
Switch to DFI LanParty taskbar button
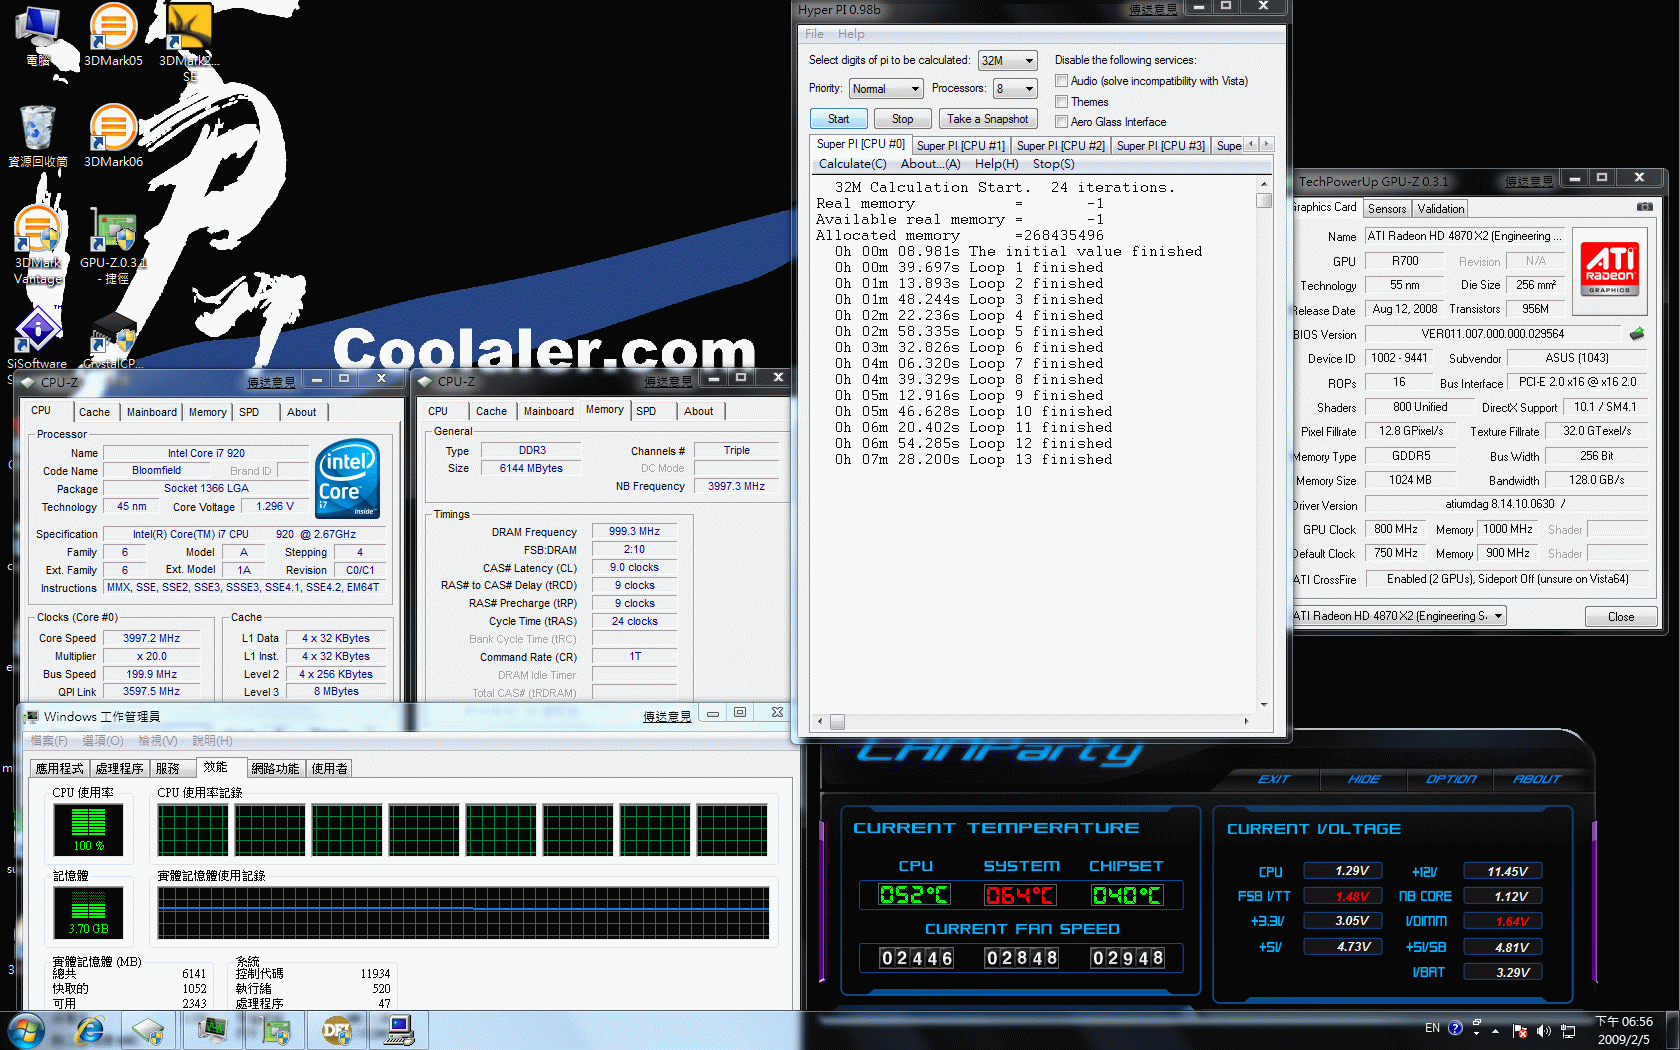point(338,1029)
